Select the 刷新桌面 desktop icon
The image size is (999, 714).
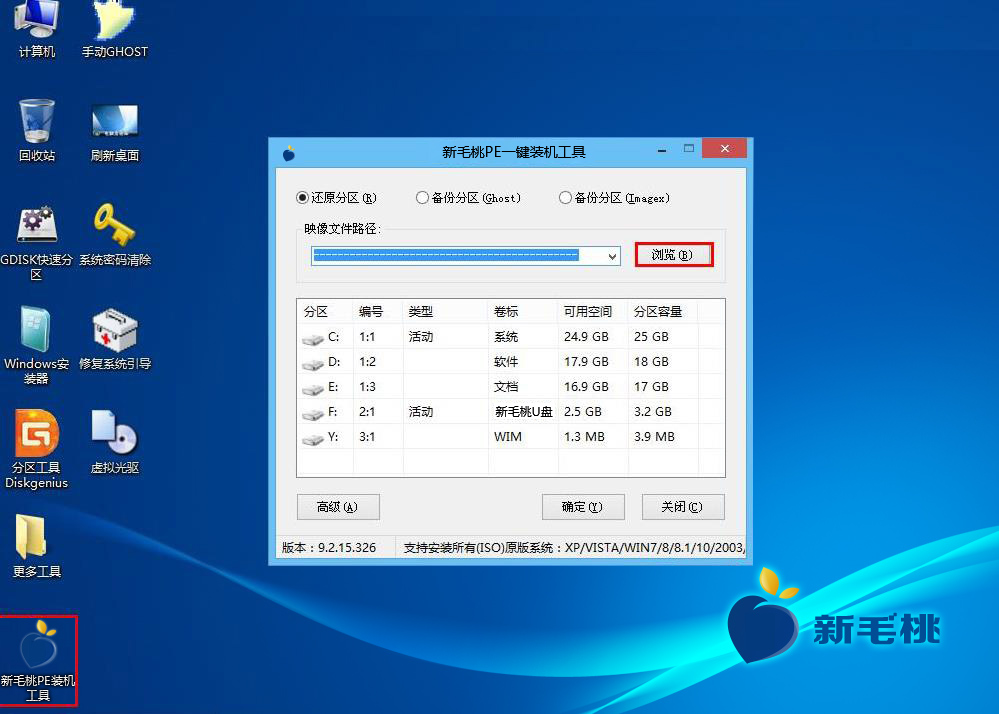point(115,131)
